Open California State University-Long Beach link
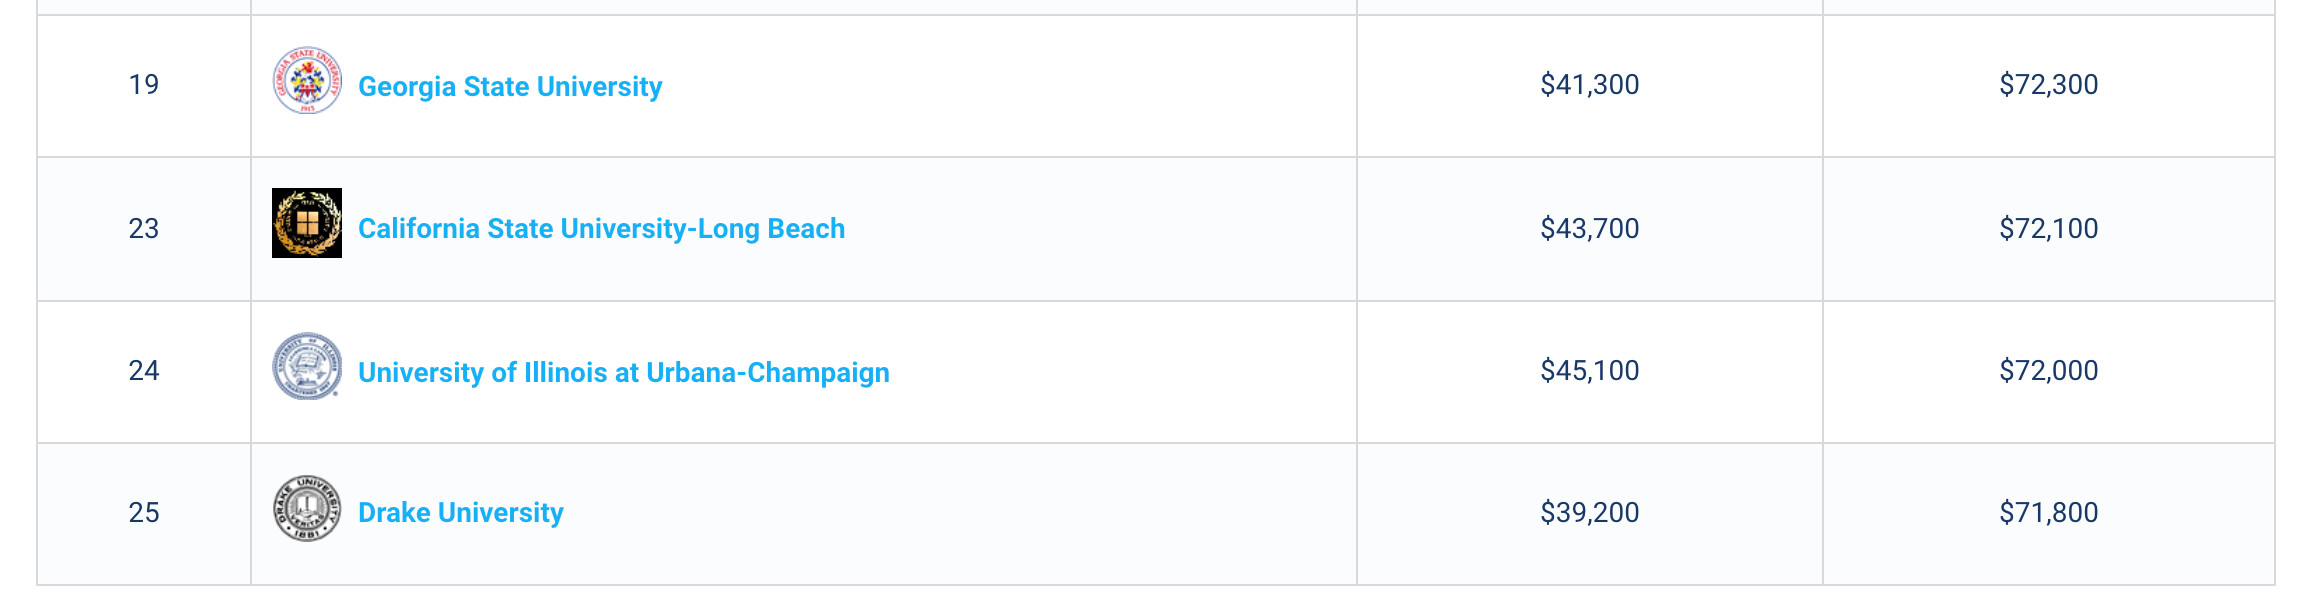 601,228
